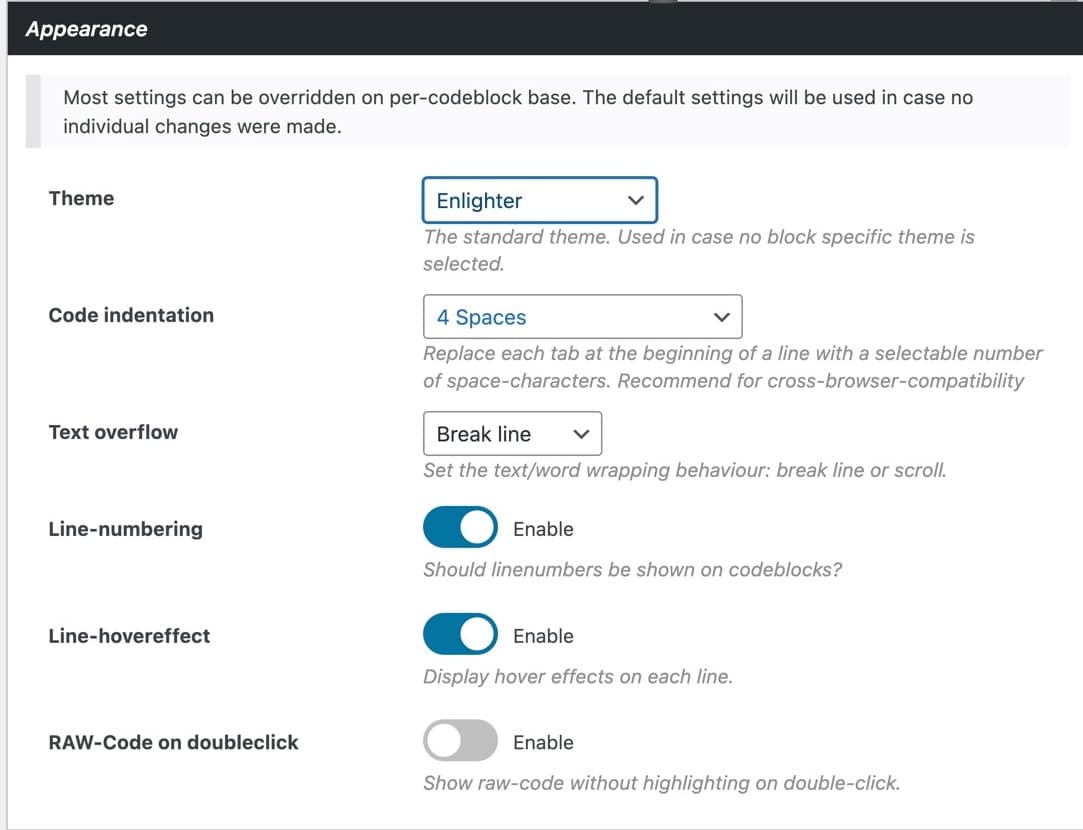The image size is (1083, 830).
Task: Click the Theme field label
Action: click(81, 198)
